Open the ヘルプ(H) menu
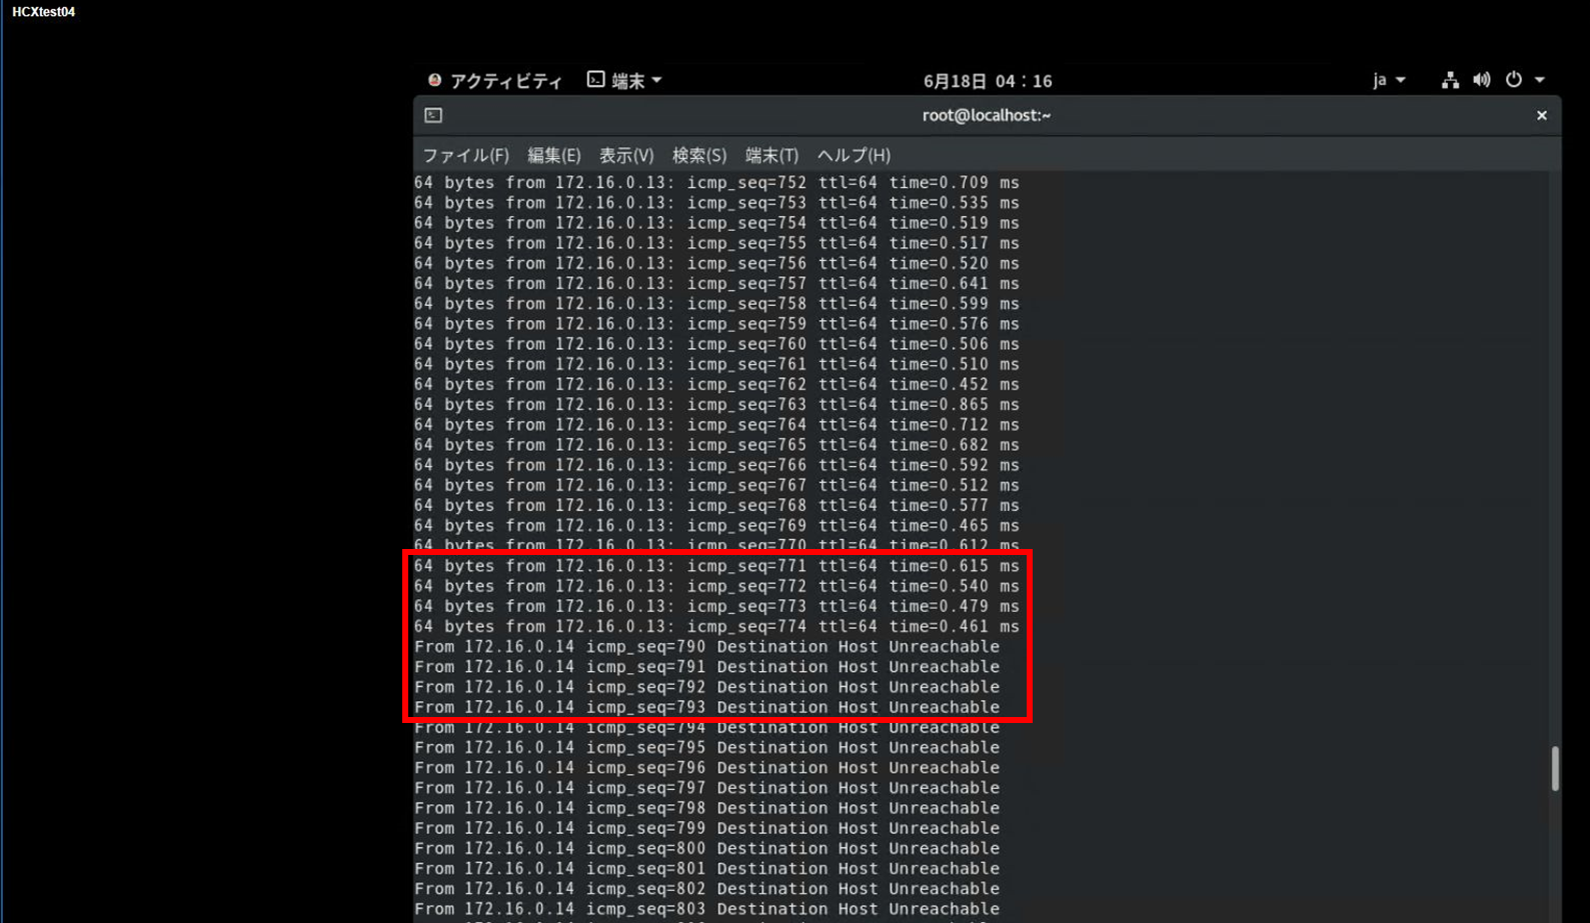The height and width of the screenshot is (923, 1590). pyautogui.click(x=853, y=155)
